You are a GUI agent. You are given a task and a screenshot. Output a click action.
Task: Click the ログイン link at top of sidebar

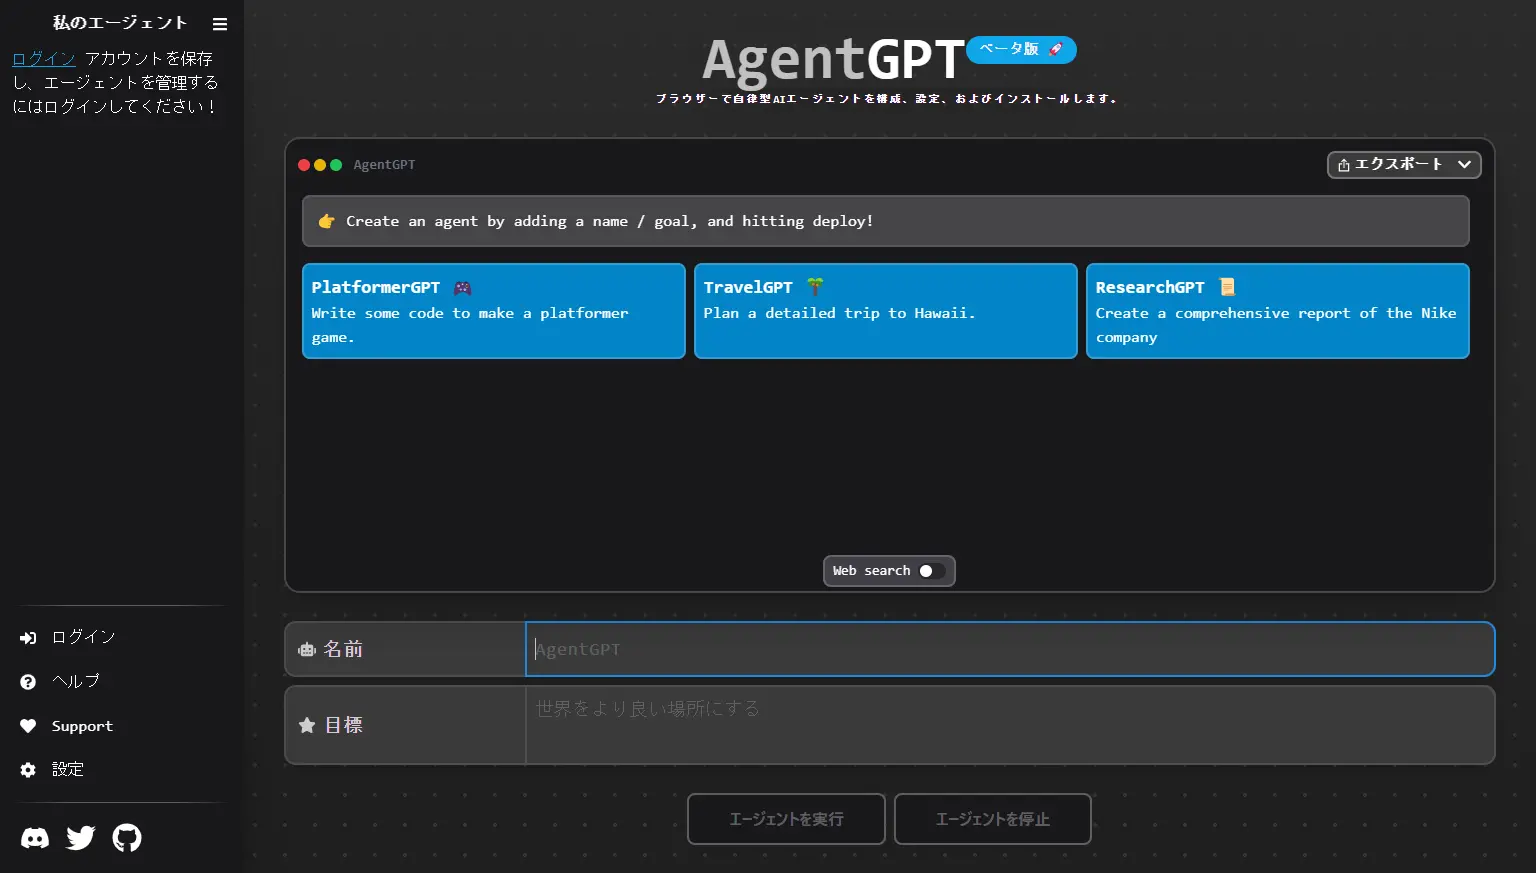42,58
